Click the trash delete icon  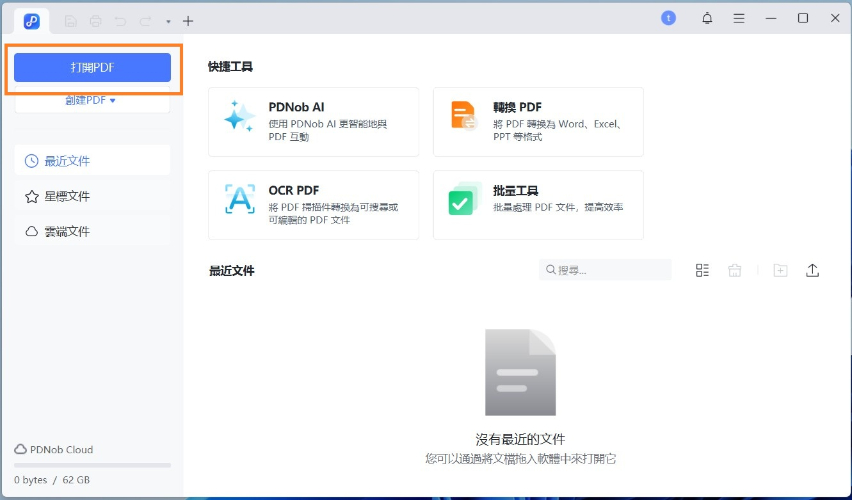point(735,270)
